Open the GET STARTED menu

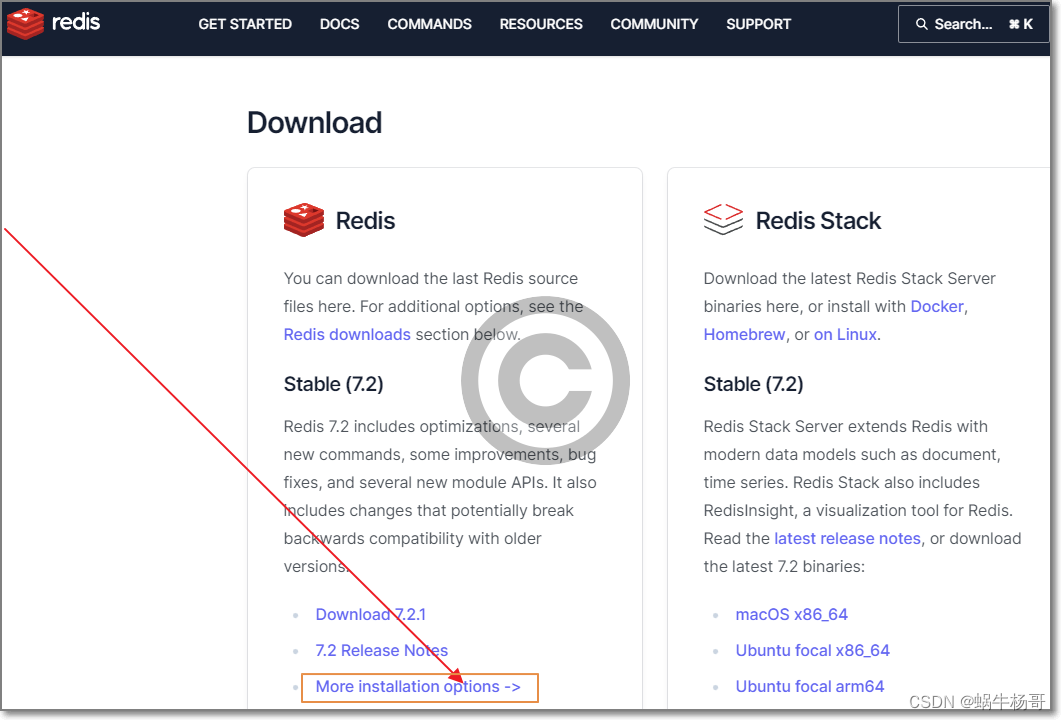[244, 24]
